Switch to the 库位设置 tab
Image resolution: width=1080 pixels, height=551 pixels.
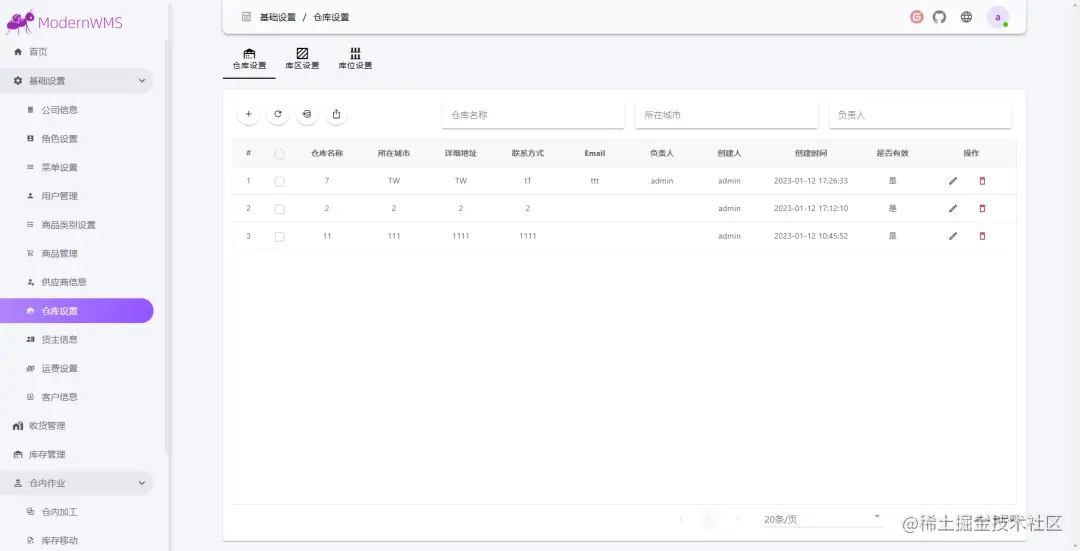coord(355,59)
